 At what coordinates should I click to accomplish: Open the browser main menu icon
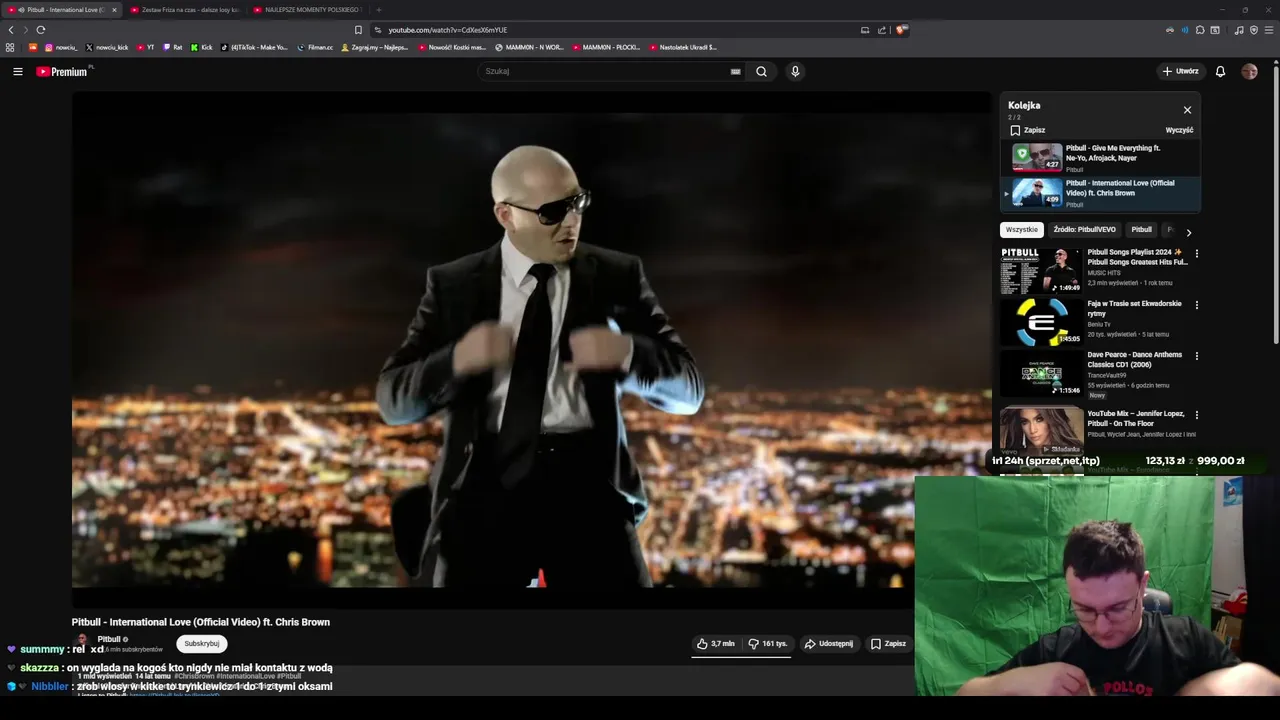(1269, 30)
